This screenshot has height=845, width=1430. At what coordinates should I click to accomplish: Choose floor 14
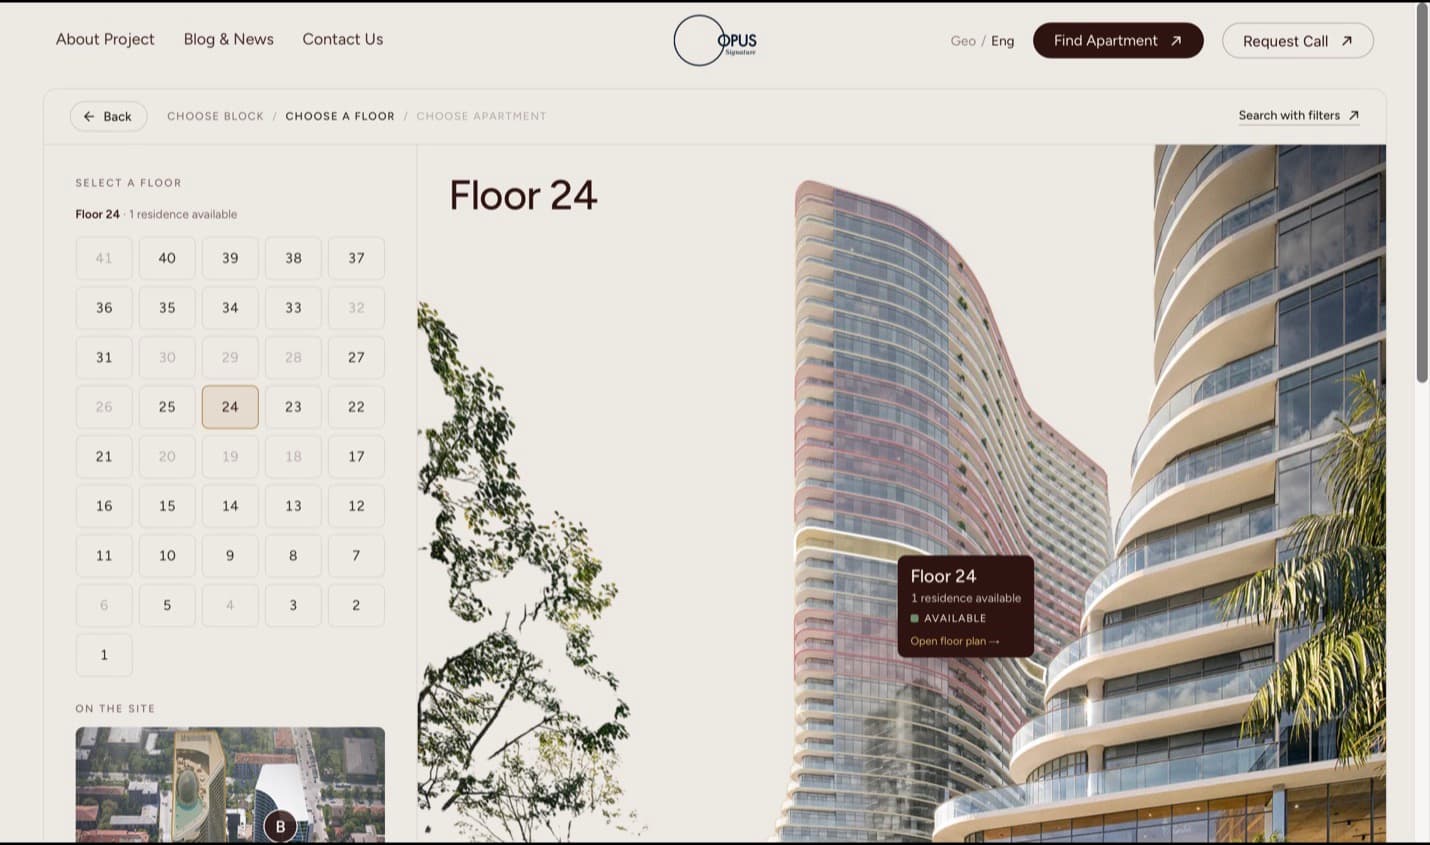[x=230, y=506]
